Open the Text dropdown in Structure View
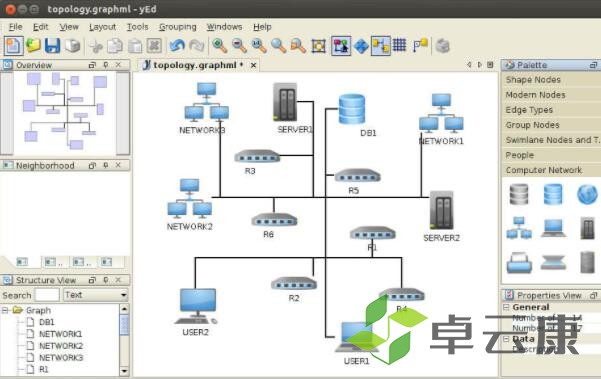Viewport: 601px width, 379px height. pos(95,295)
